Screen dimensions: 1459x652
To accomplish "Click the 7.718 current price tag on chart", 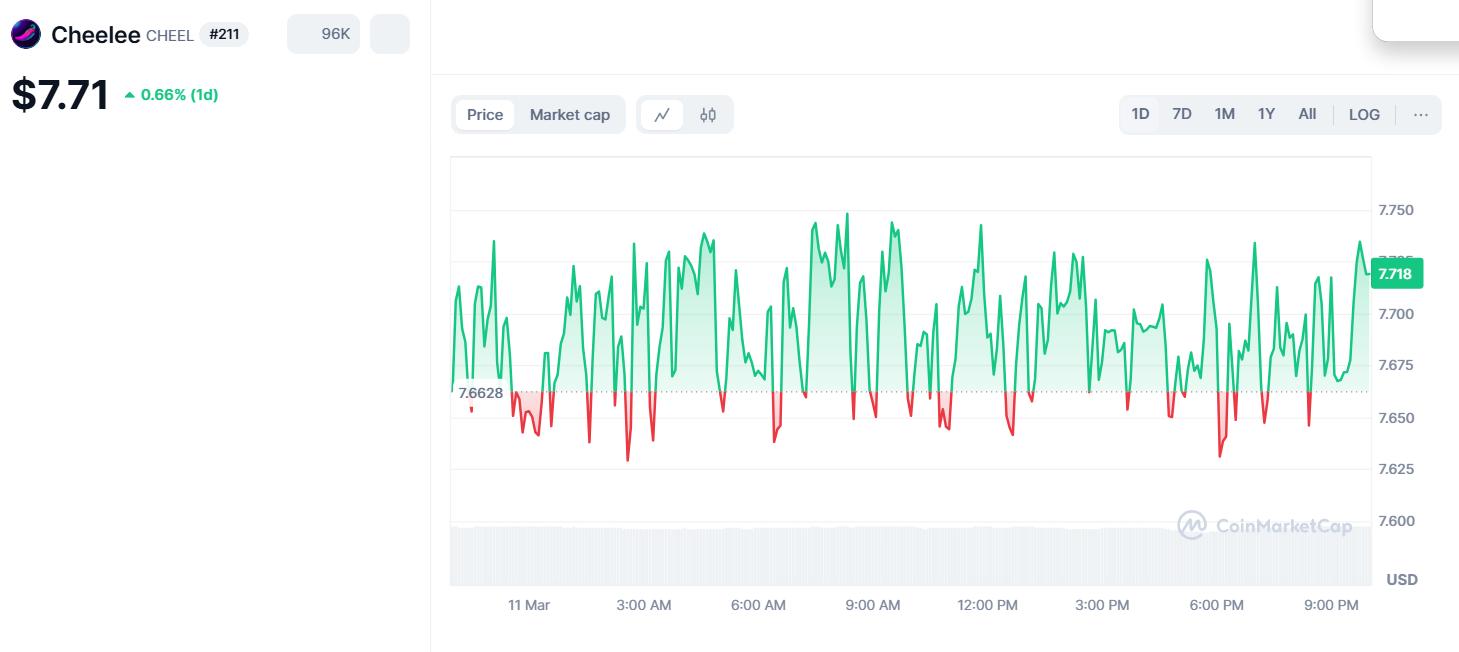I will pyautogui.click(x=1395, y=273).
